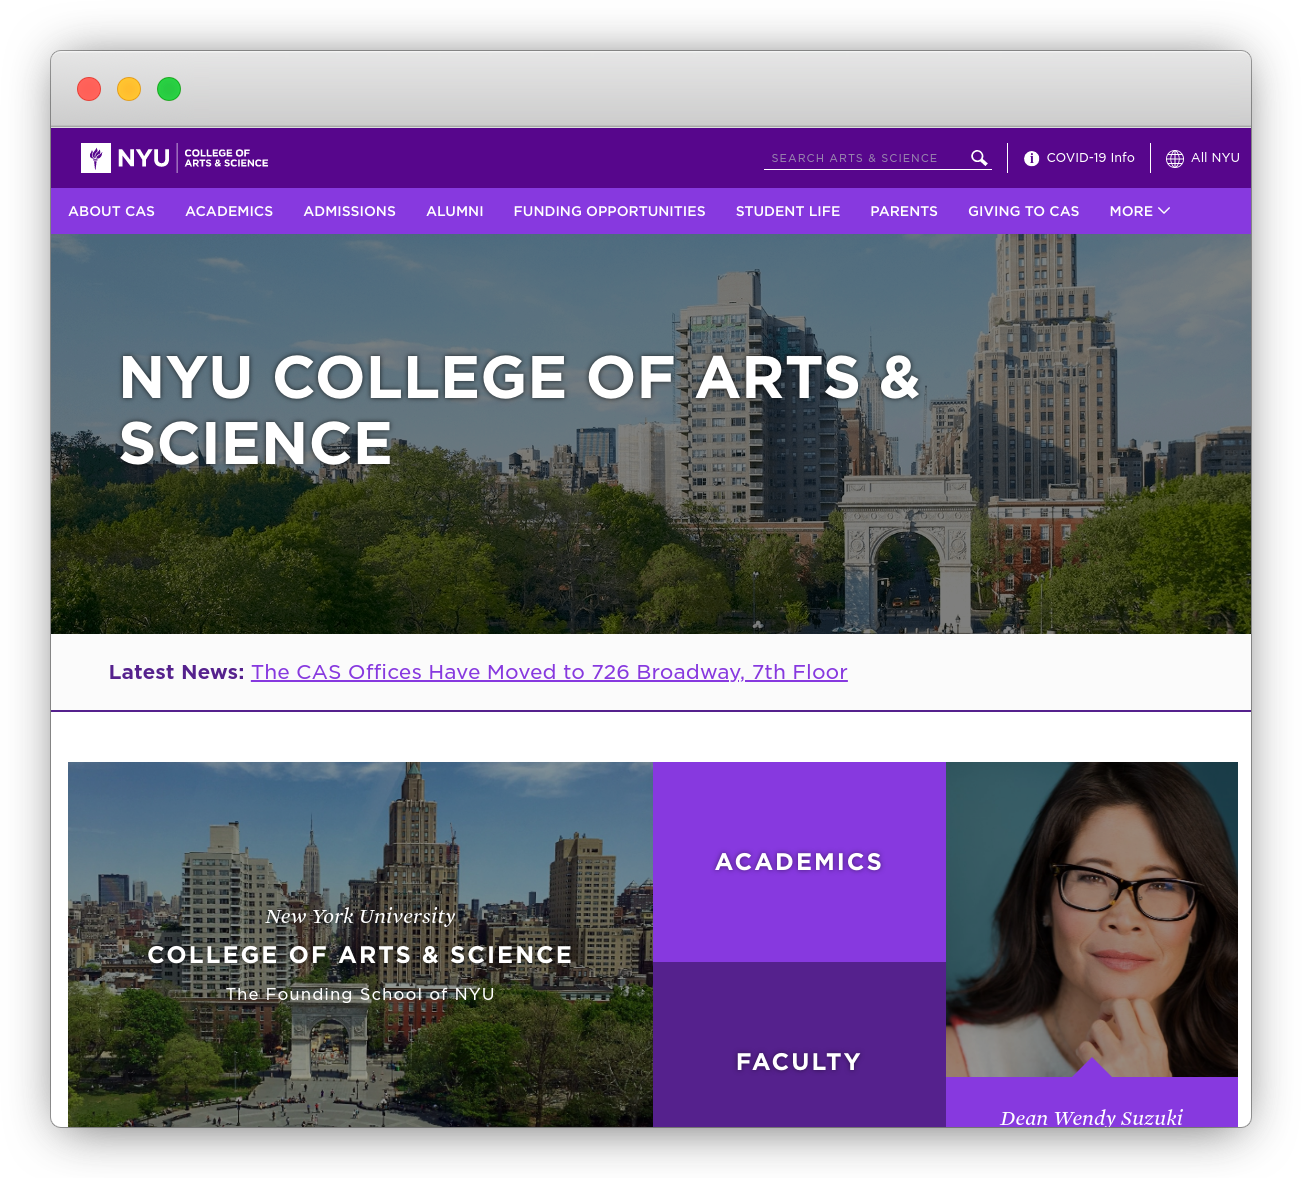Click GIVING TO CAS
The image size is (1302, 1178).
pos(1024,211)
